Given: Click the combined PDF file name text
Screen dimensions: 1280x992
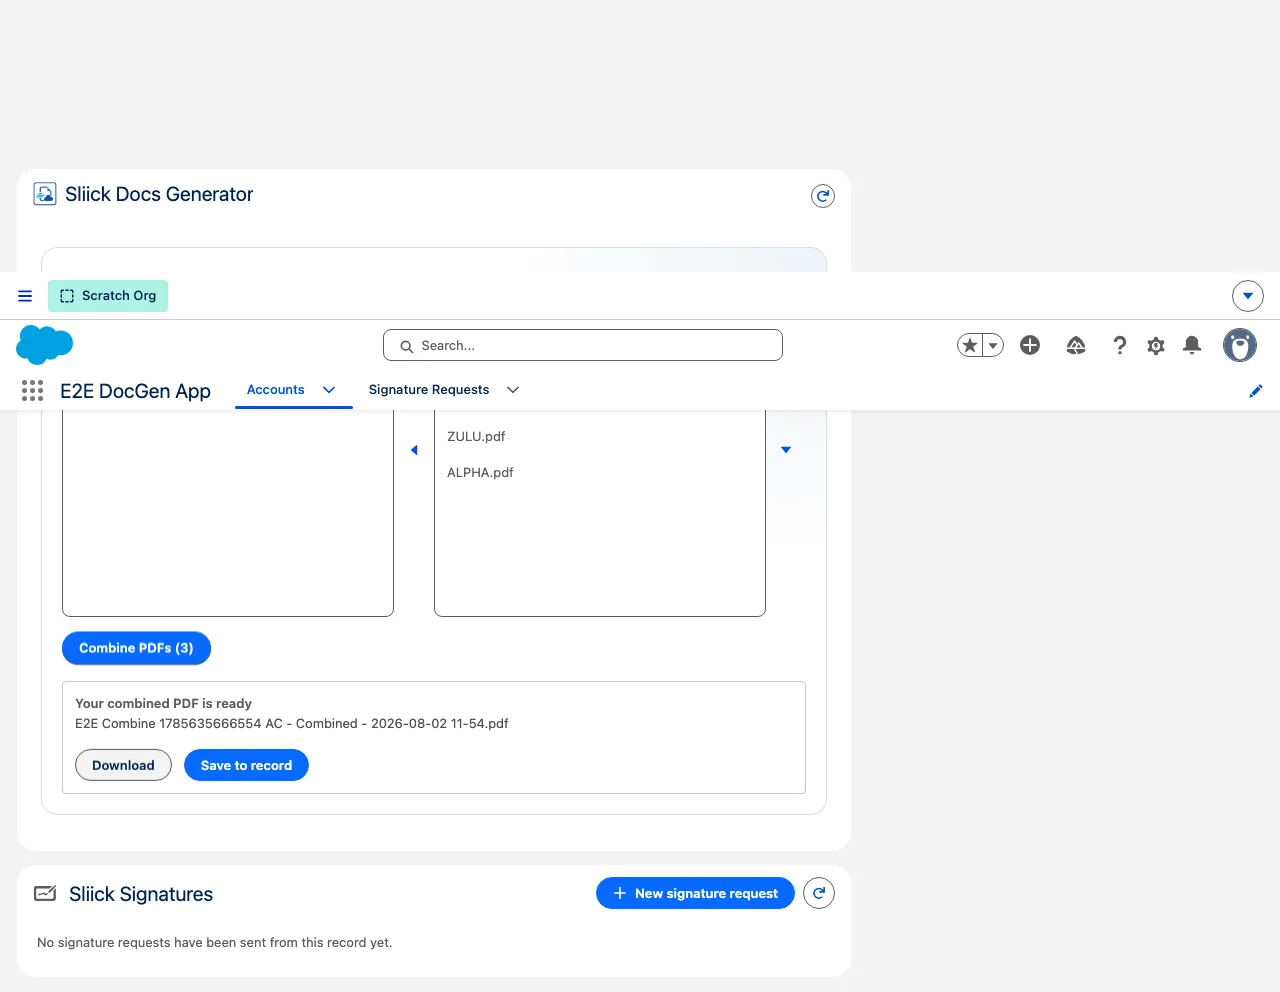Looking at the screenshot, I should click(x=292, y=723).
